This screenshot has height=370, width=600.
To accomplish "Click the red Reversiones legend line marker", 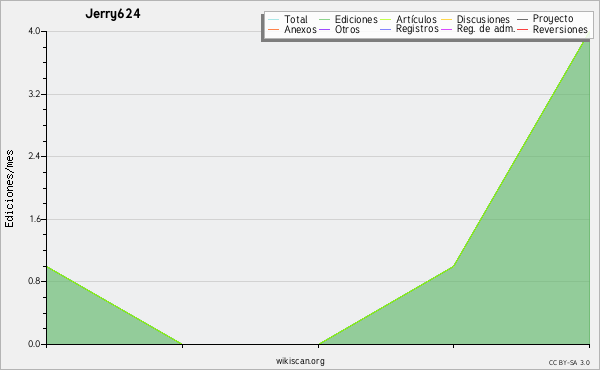I will click(522, 29).
